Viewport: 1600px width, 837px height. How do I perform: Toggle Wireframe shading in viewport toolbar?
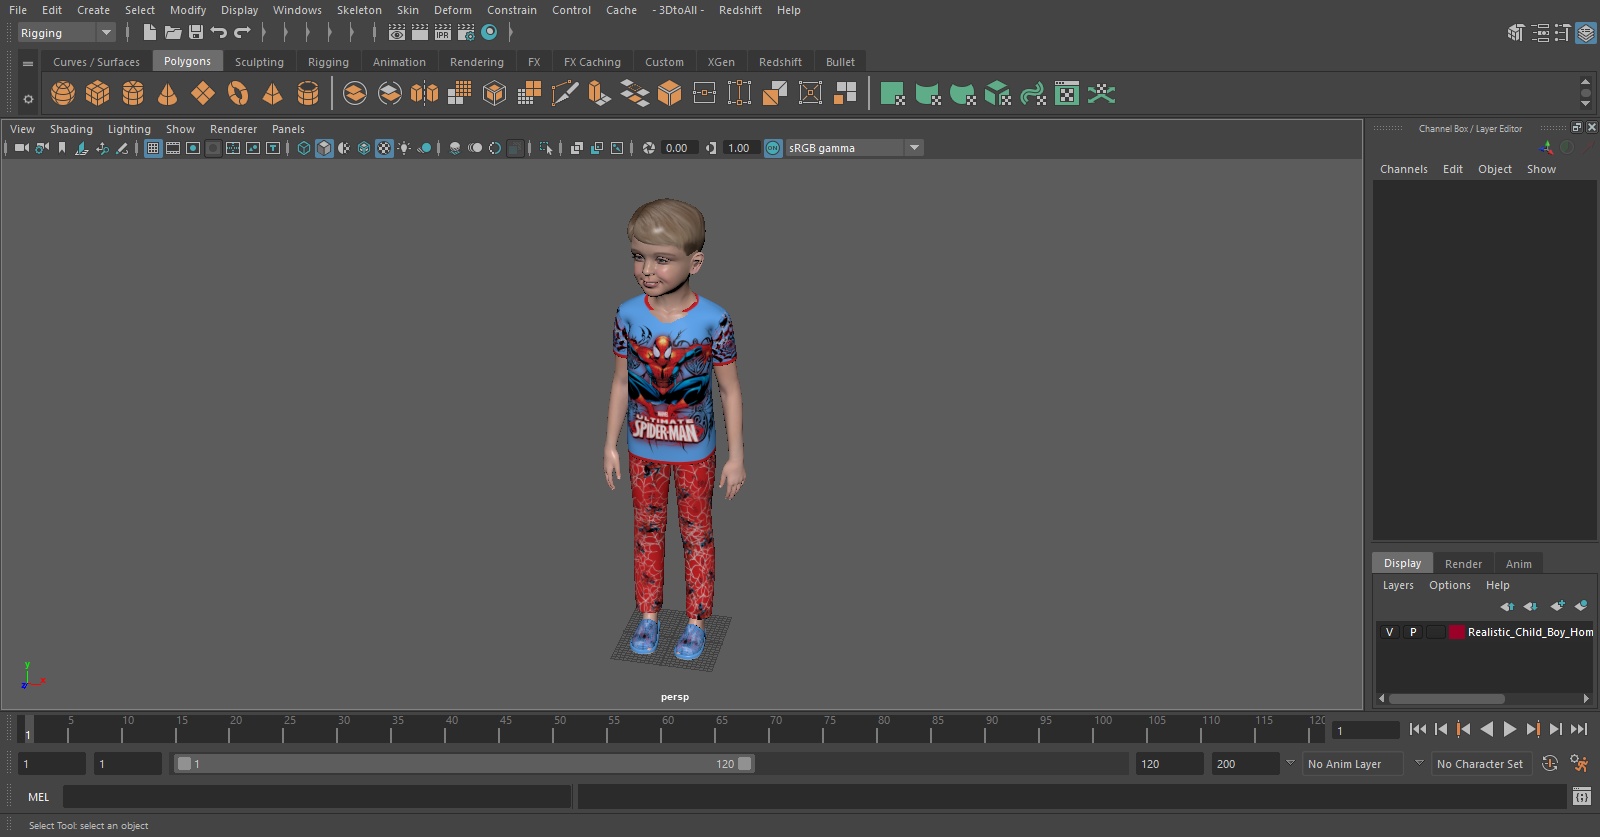(304, 148)
